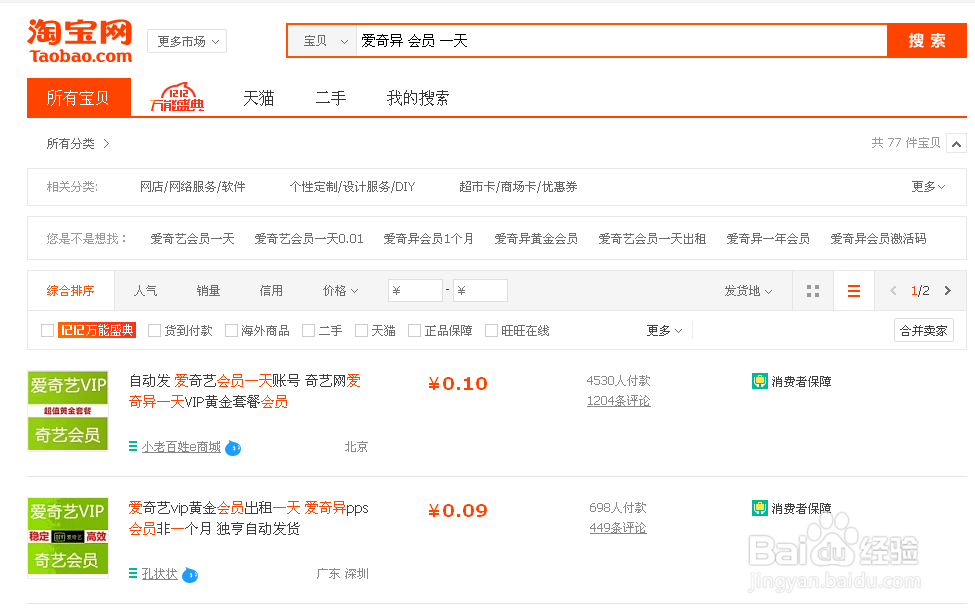Screen dimensions: 975x615
Task: Expand 更多 related categories
Action: click(928, 187)
